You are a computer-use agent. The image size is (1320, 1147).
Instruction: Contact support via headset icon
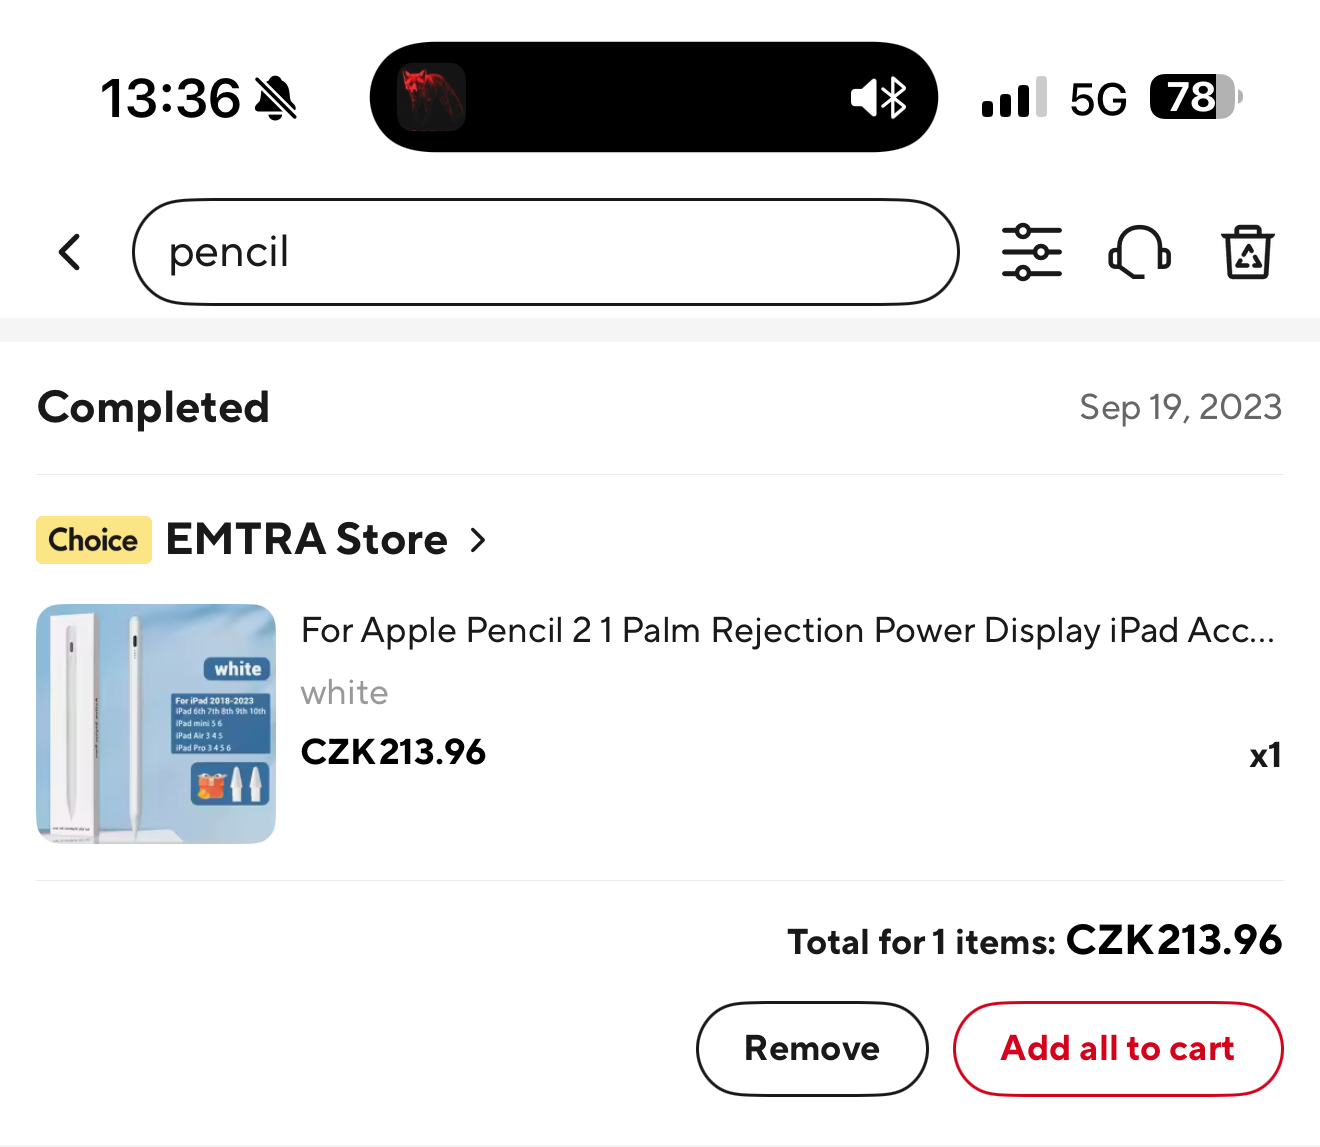1139,252
